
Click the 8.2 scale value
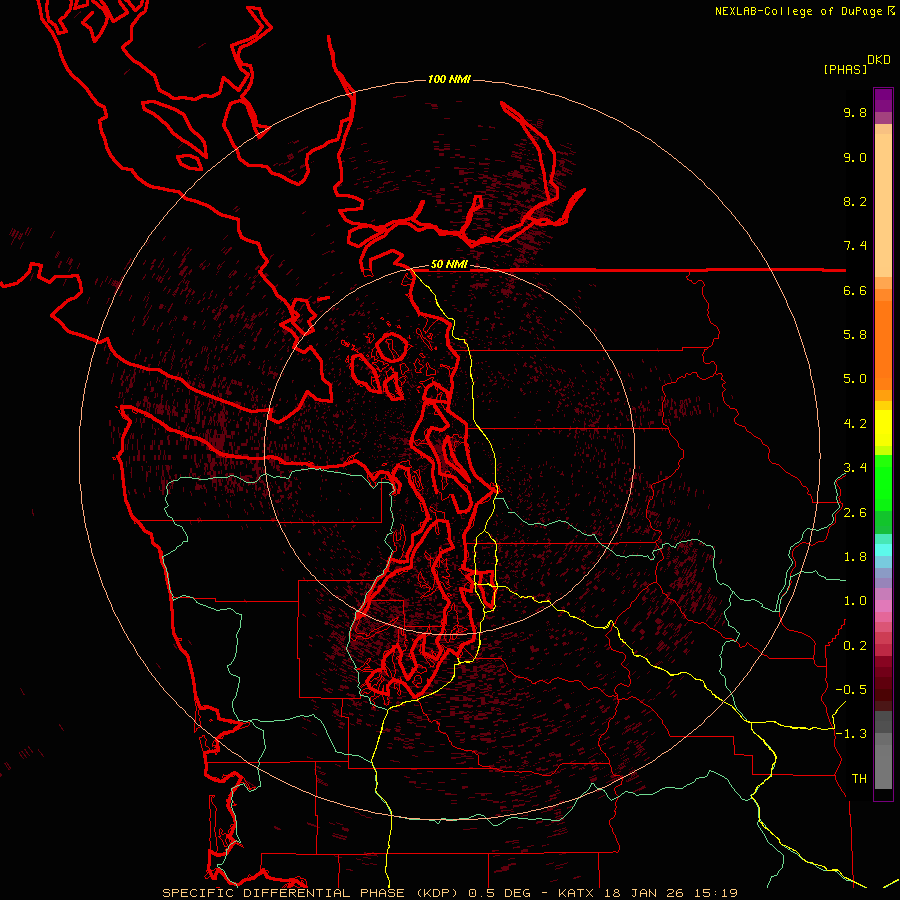[x=855, y=201]
